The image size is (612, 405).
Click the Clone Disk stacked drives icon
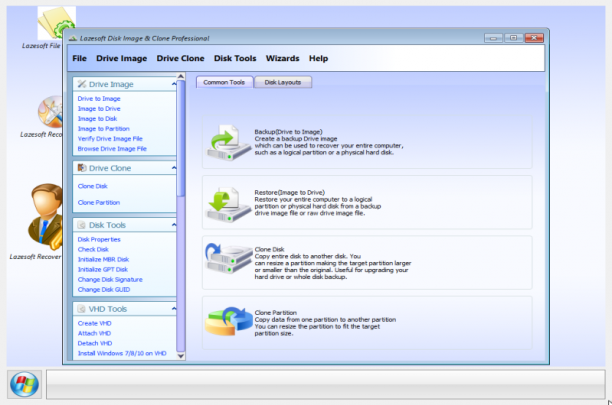tap(229, 258)
